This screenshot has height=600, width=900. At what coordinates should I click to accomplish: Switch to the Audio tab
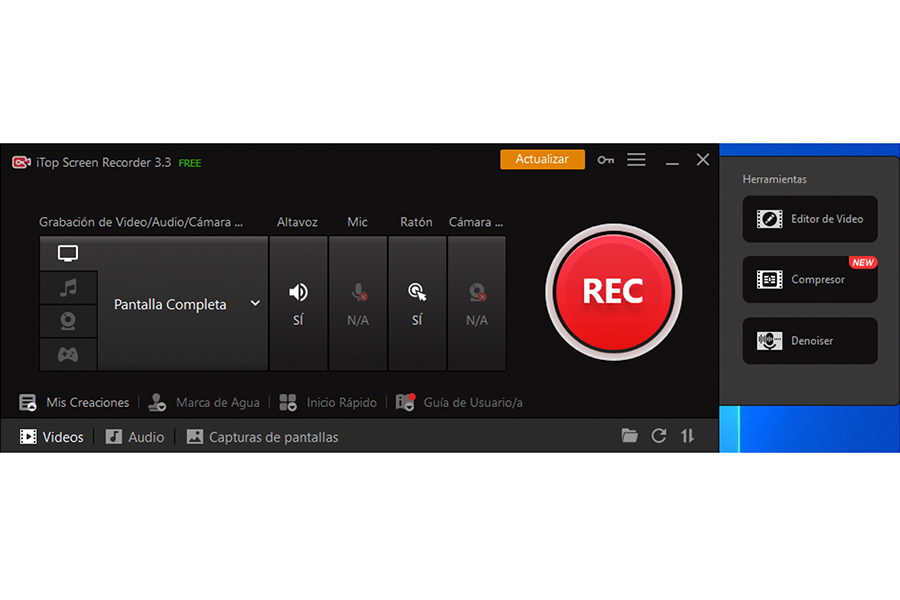135,437
